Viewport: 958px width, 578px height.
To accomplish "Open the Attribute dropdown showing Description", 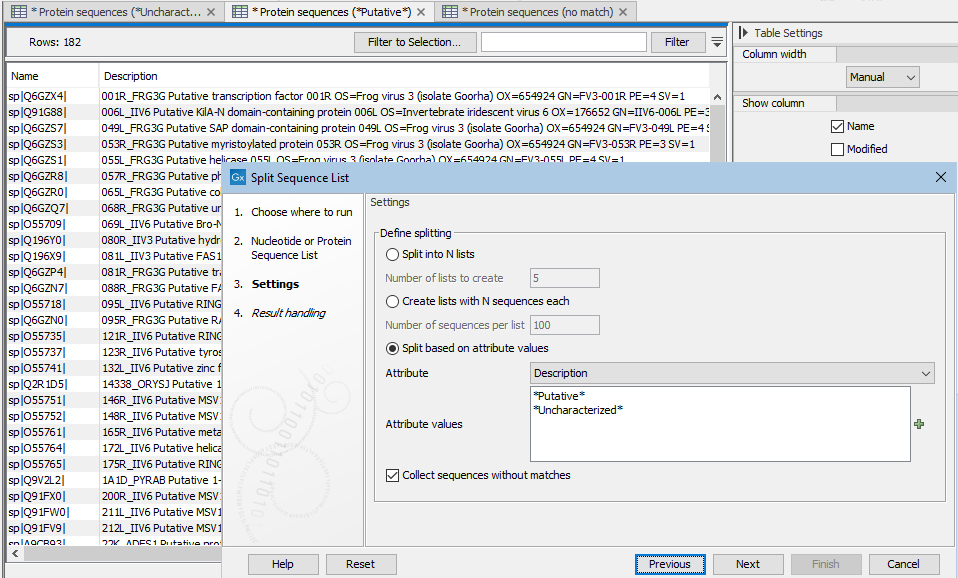I will click(x=731, y=372).
